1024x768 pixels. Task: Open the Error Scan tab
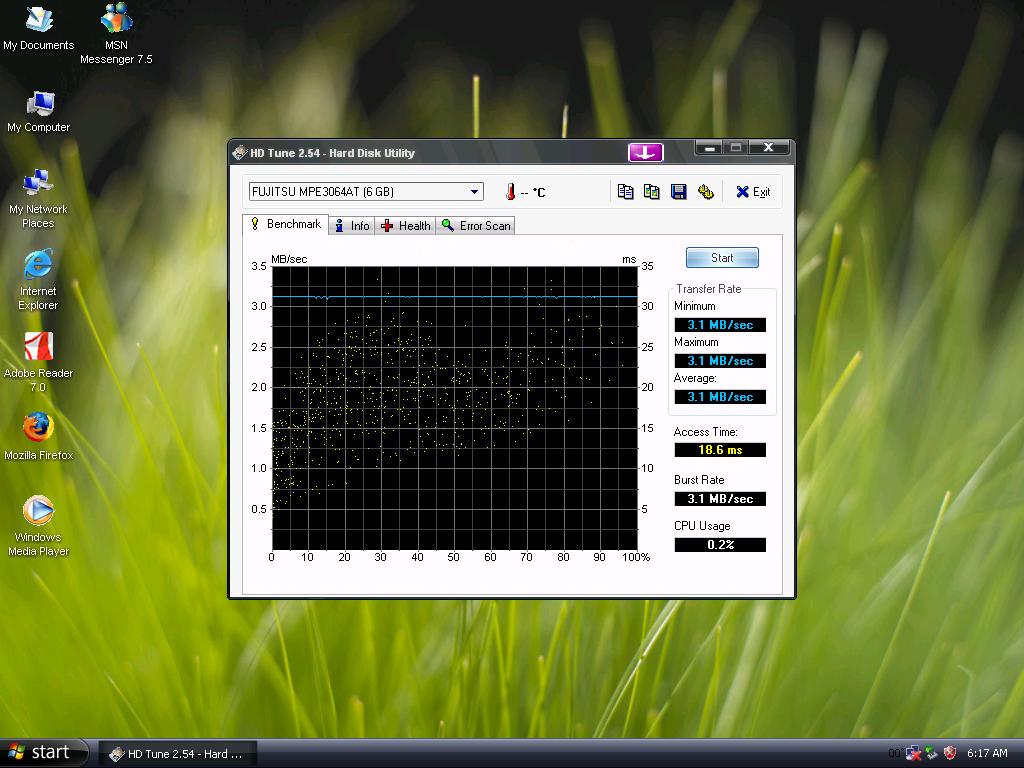pyautogui.click(x=475, y=225)
